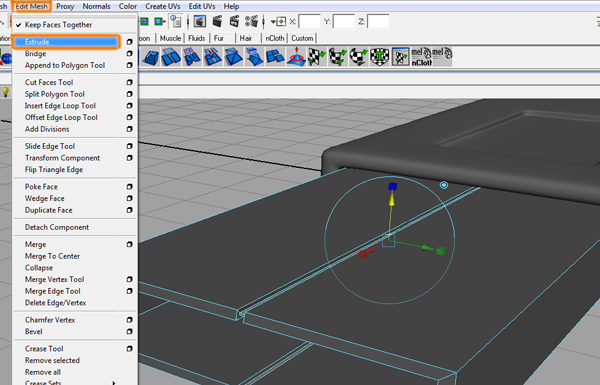The width and height of the screenshot is (600, 385).
Task: Switch to the Fluids shelf tab
Action: (197, 38)
